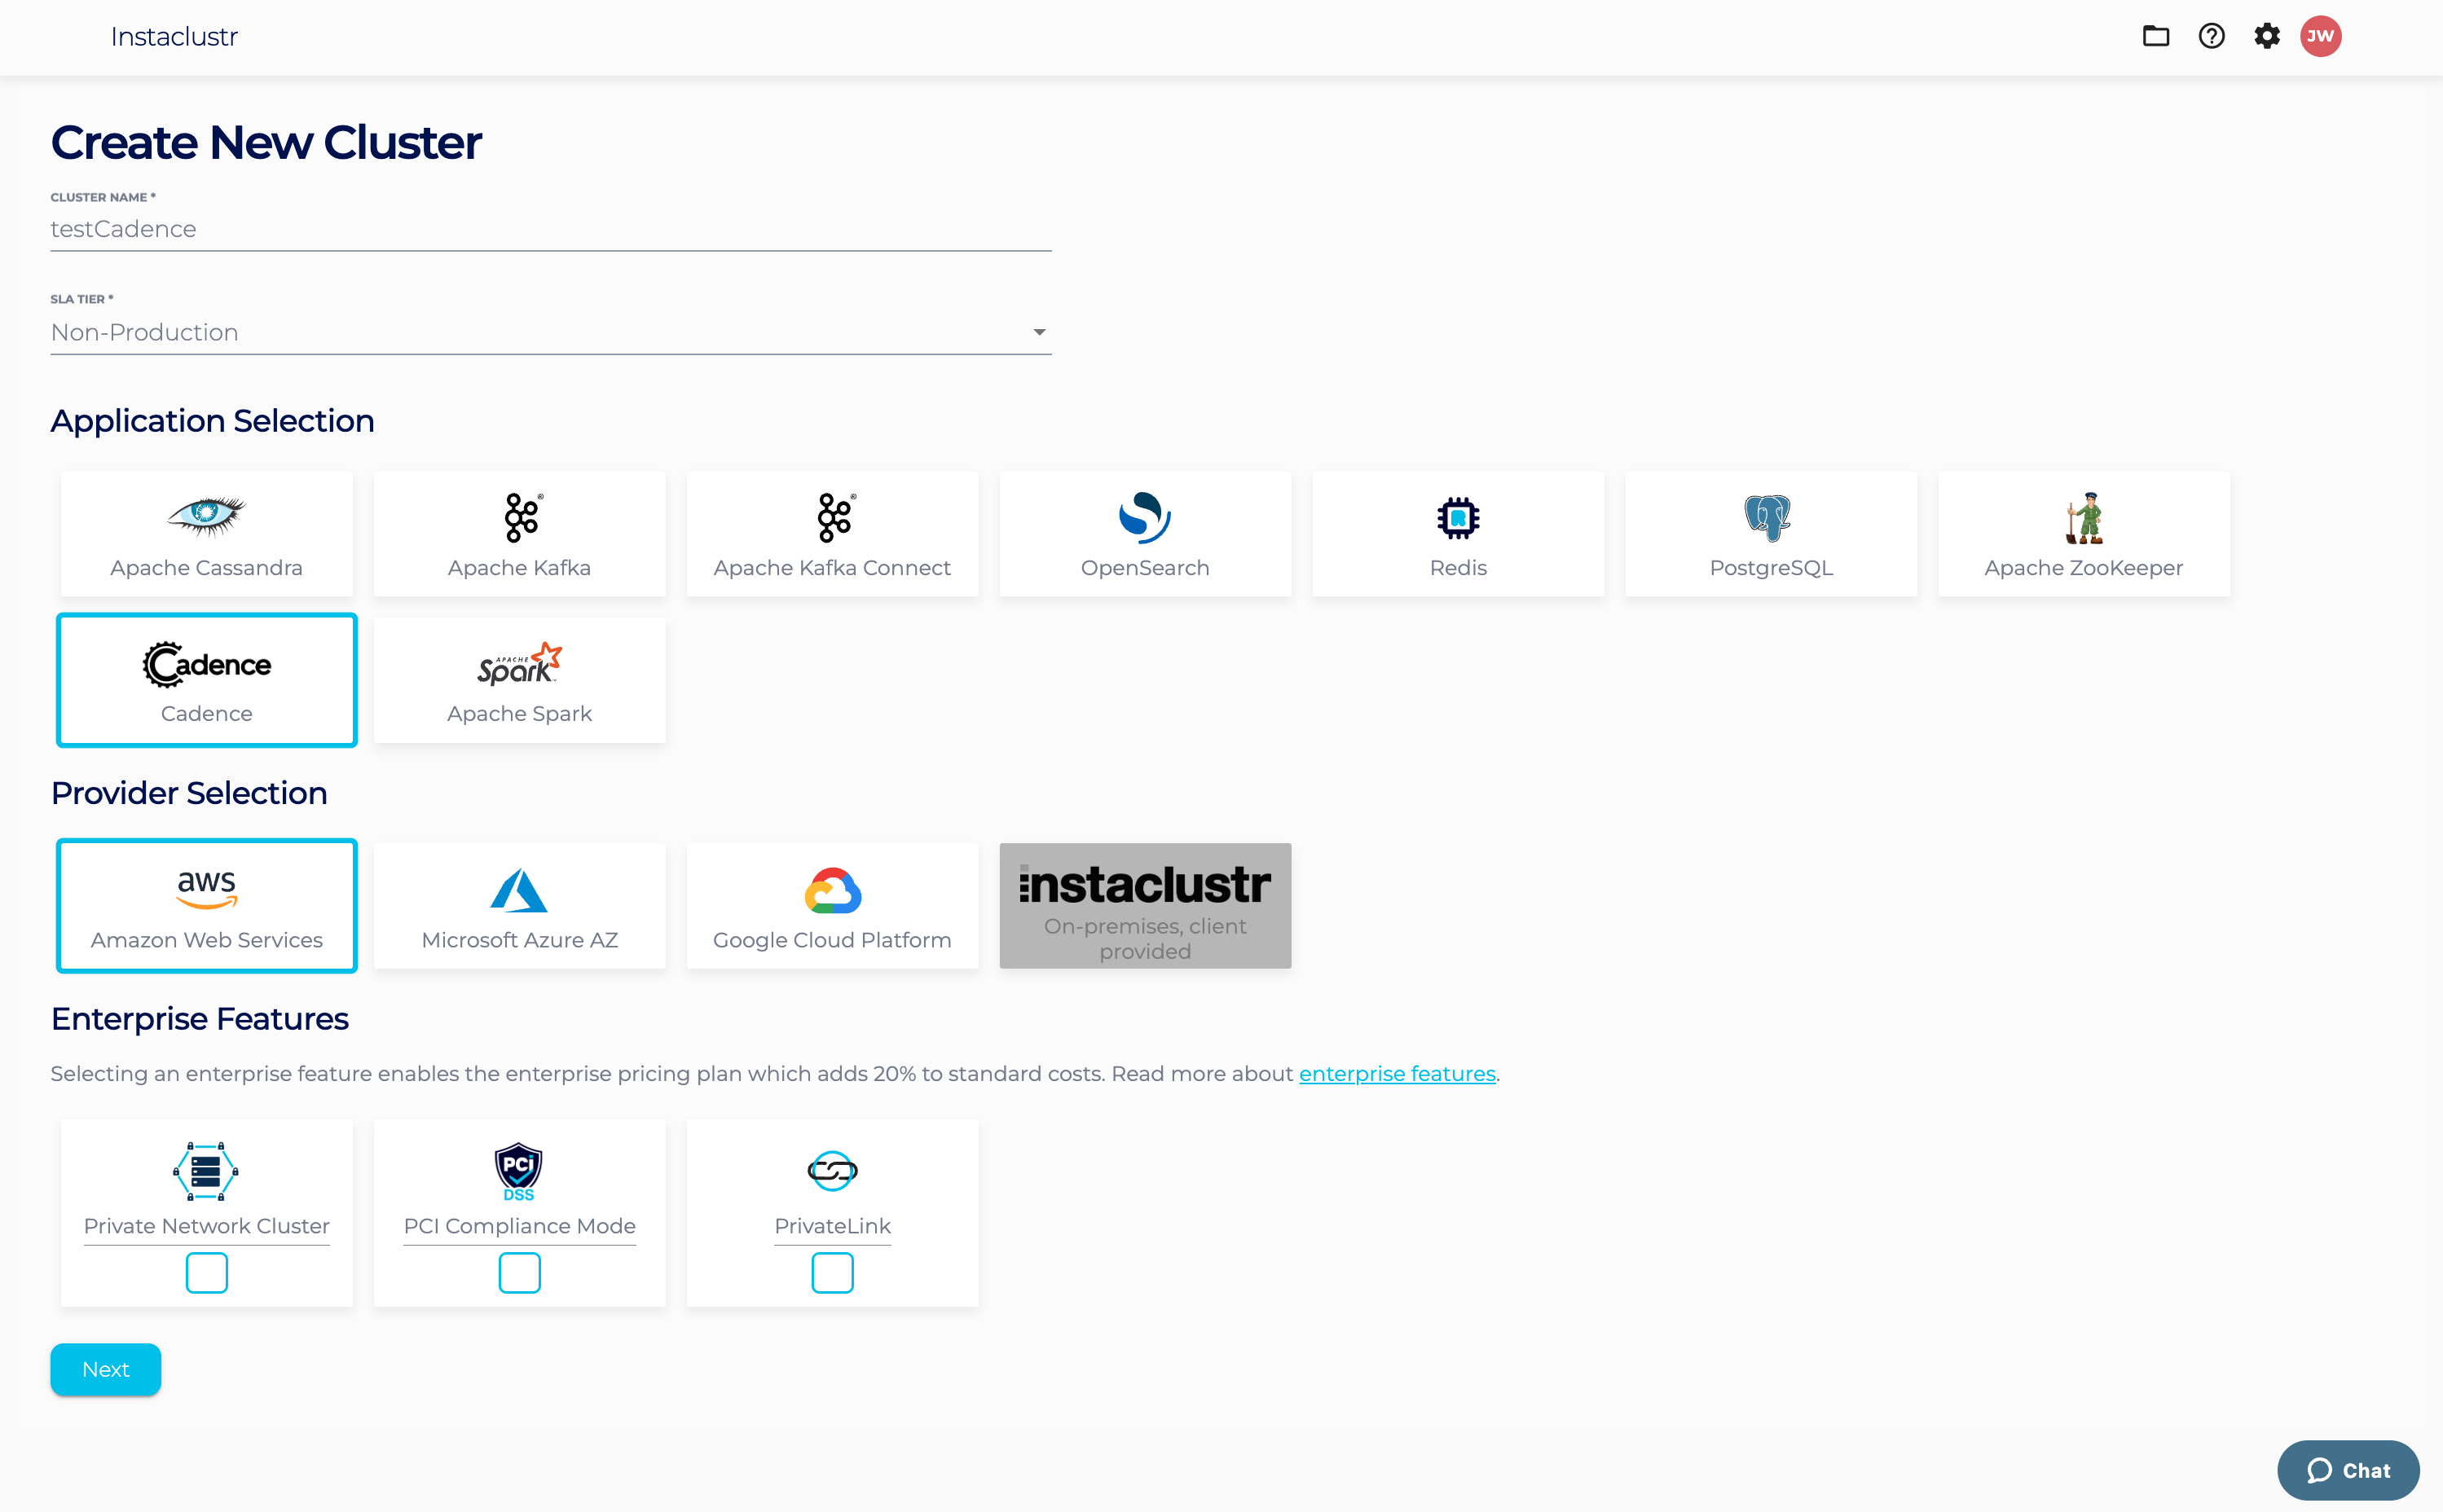Select Redis as the application
The image size is (2443, 1512).
pyautogui.click(x=1457, y=534)
